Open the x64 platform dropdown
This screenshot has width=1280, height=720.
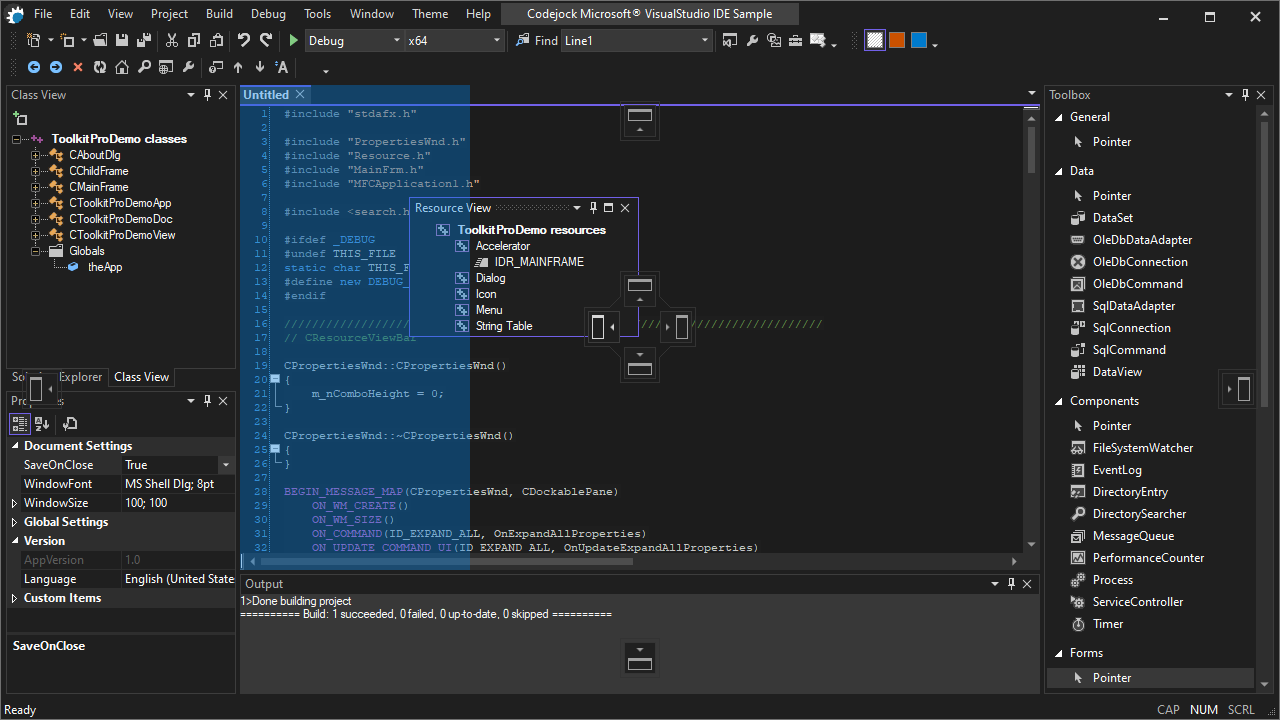[496, 41]
